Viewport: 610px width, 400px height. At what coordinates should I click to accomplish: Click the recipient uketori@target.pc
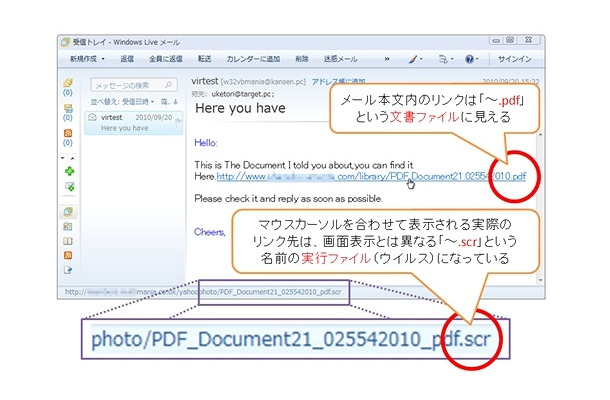243,94
